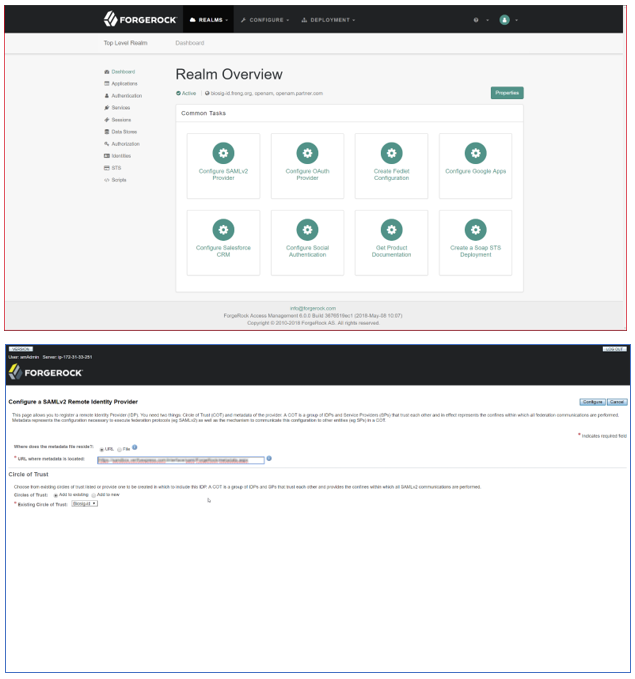
Task: Select Data Stores in the sidebar
Action: (120, 132)
